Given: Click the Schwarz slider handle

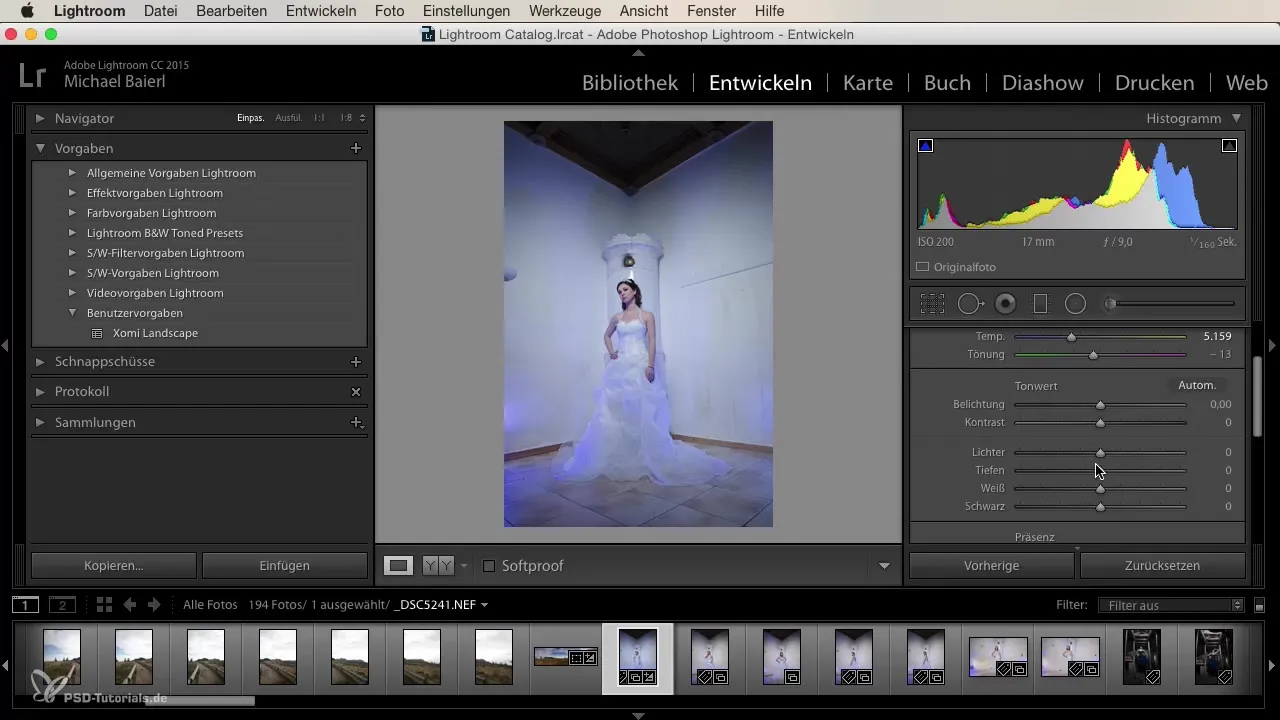Looking at the screenshot, I should [1100, 507].
